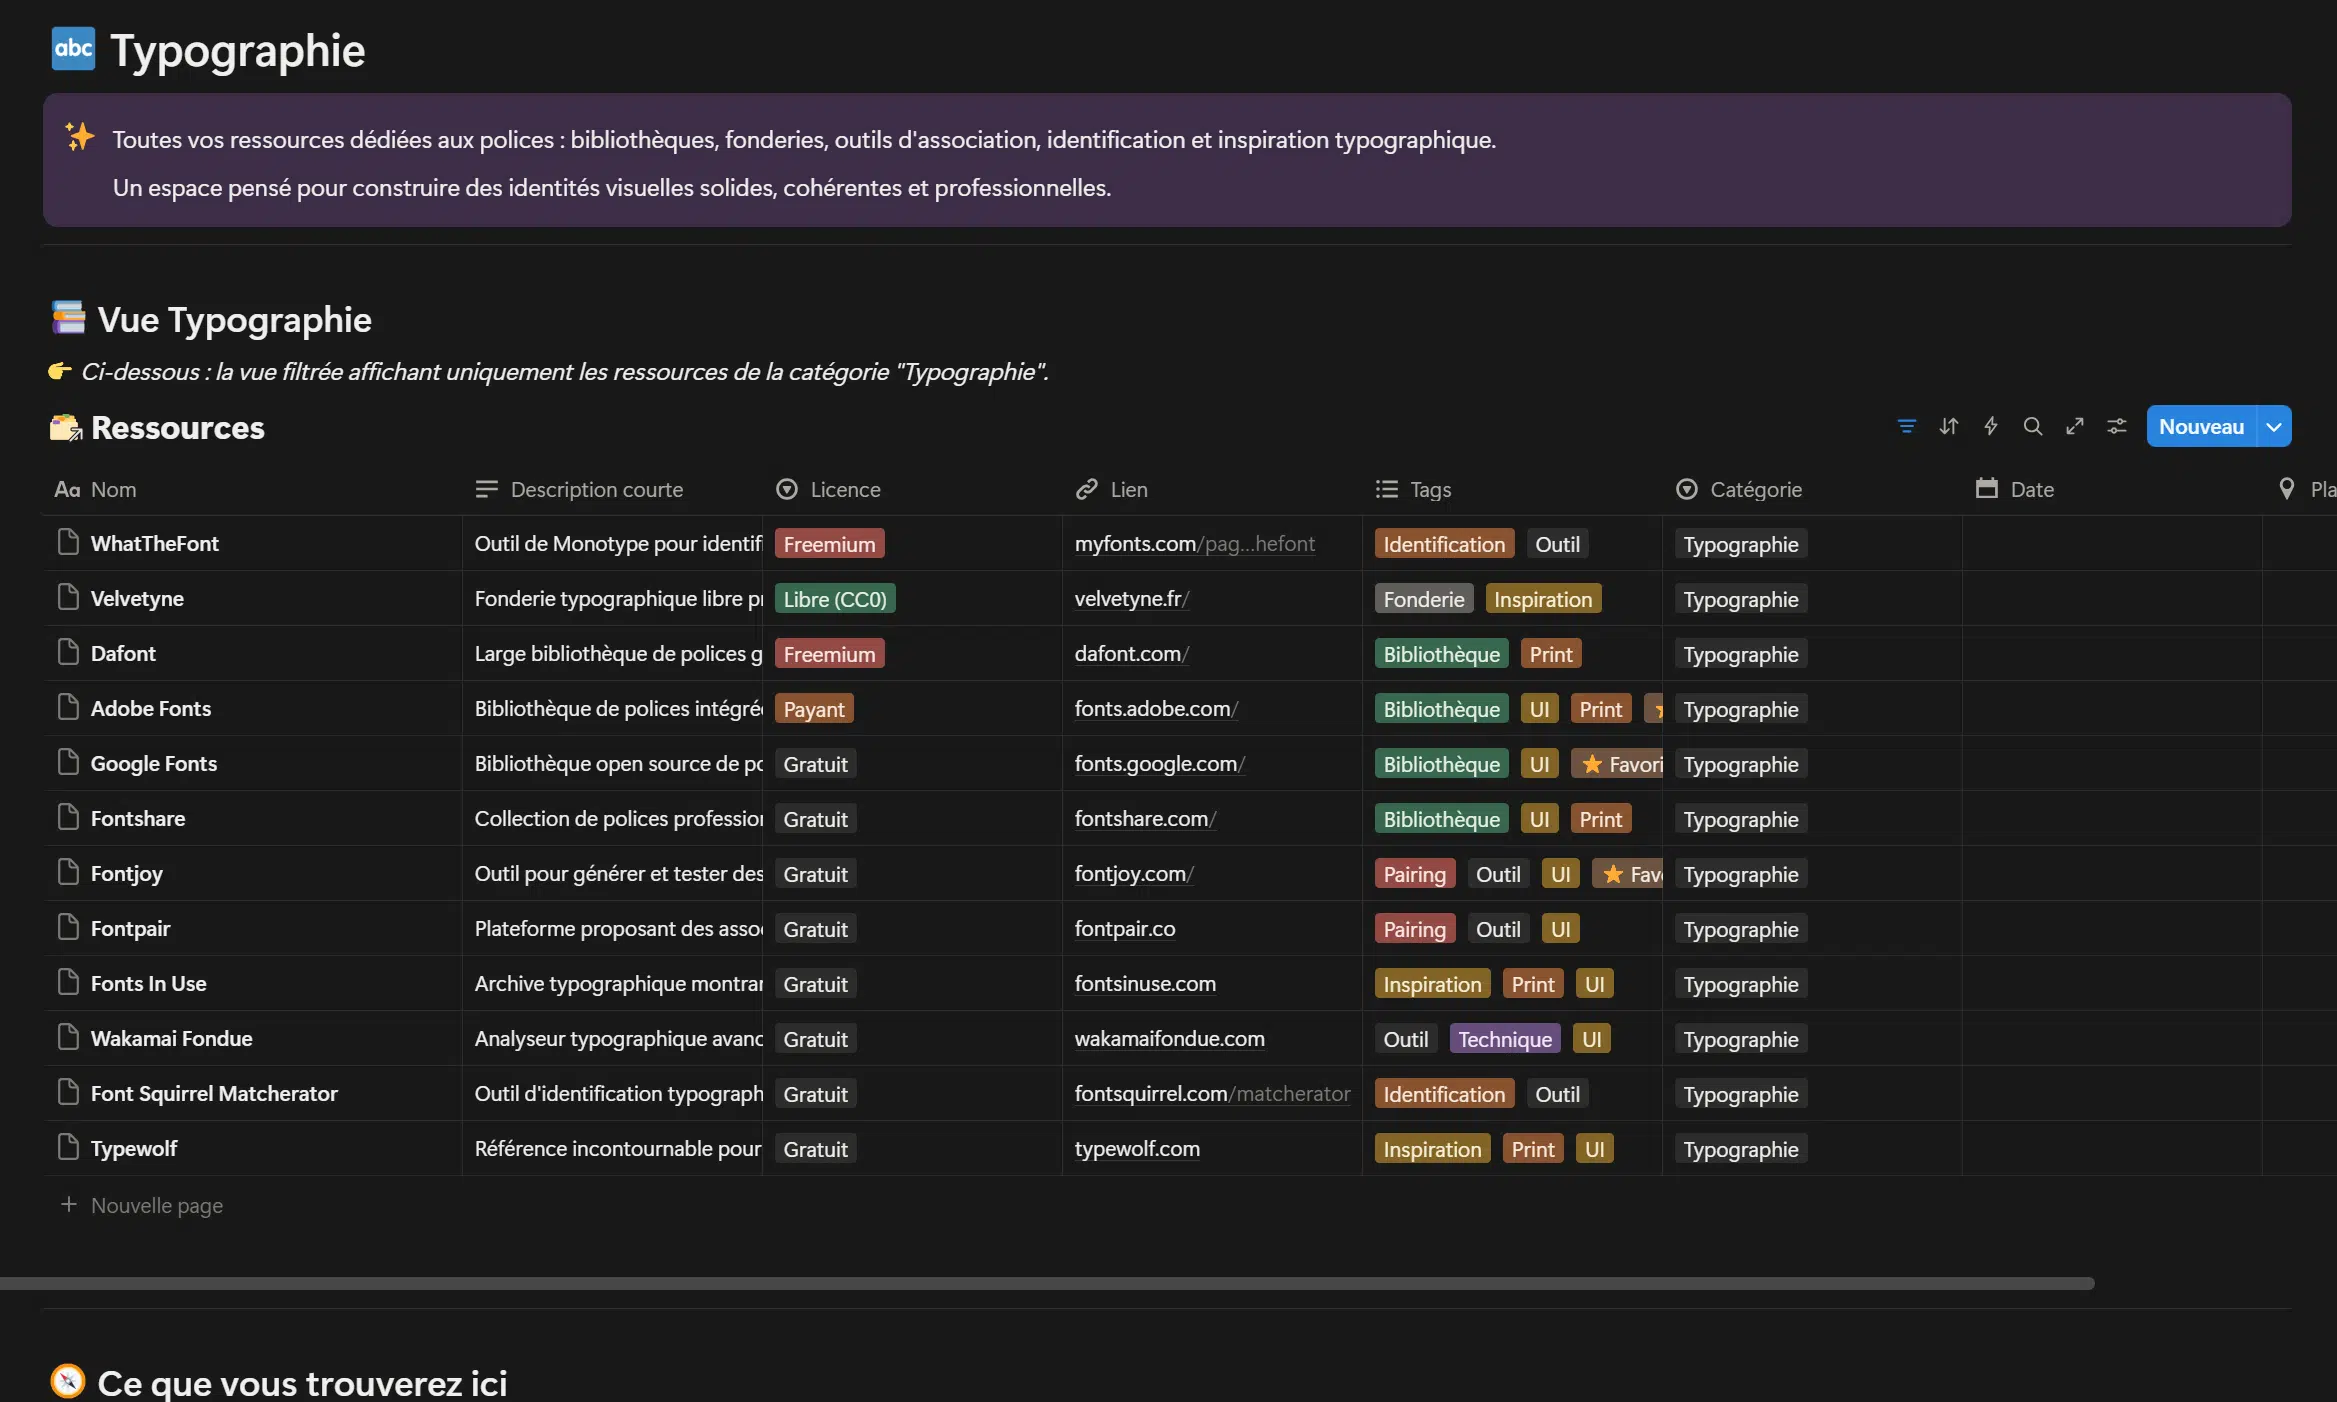Open the Catégorie column header menu
The height and width of the screenshot is (1402, 2337).
(x=1754, y=489)
